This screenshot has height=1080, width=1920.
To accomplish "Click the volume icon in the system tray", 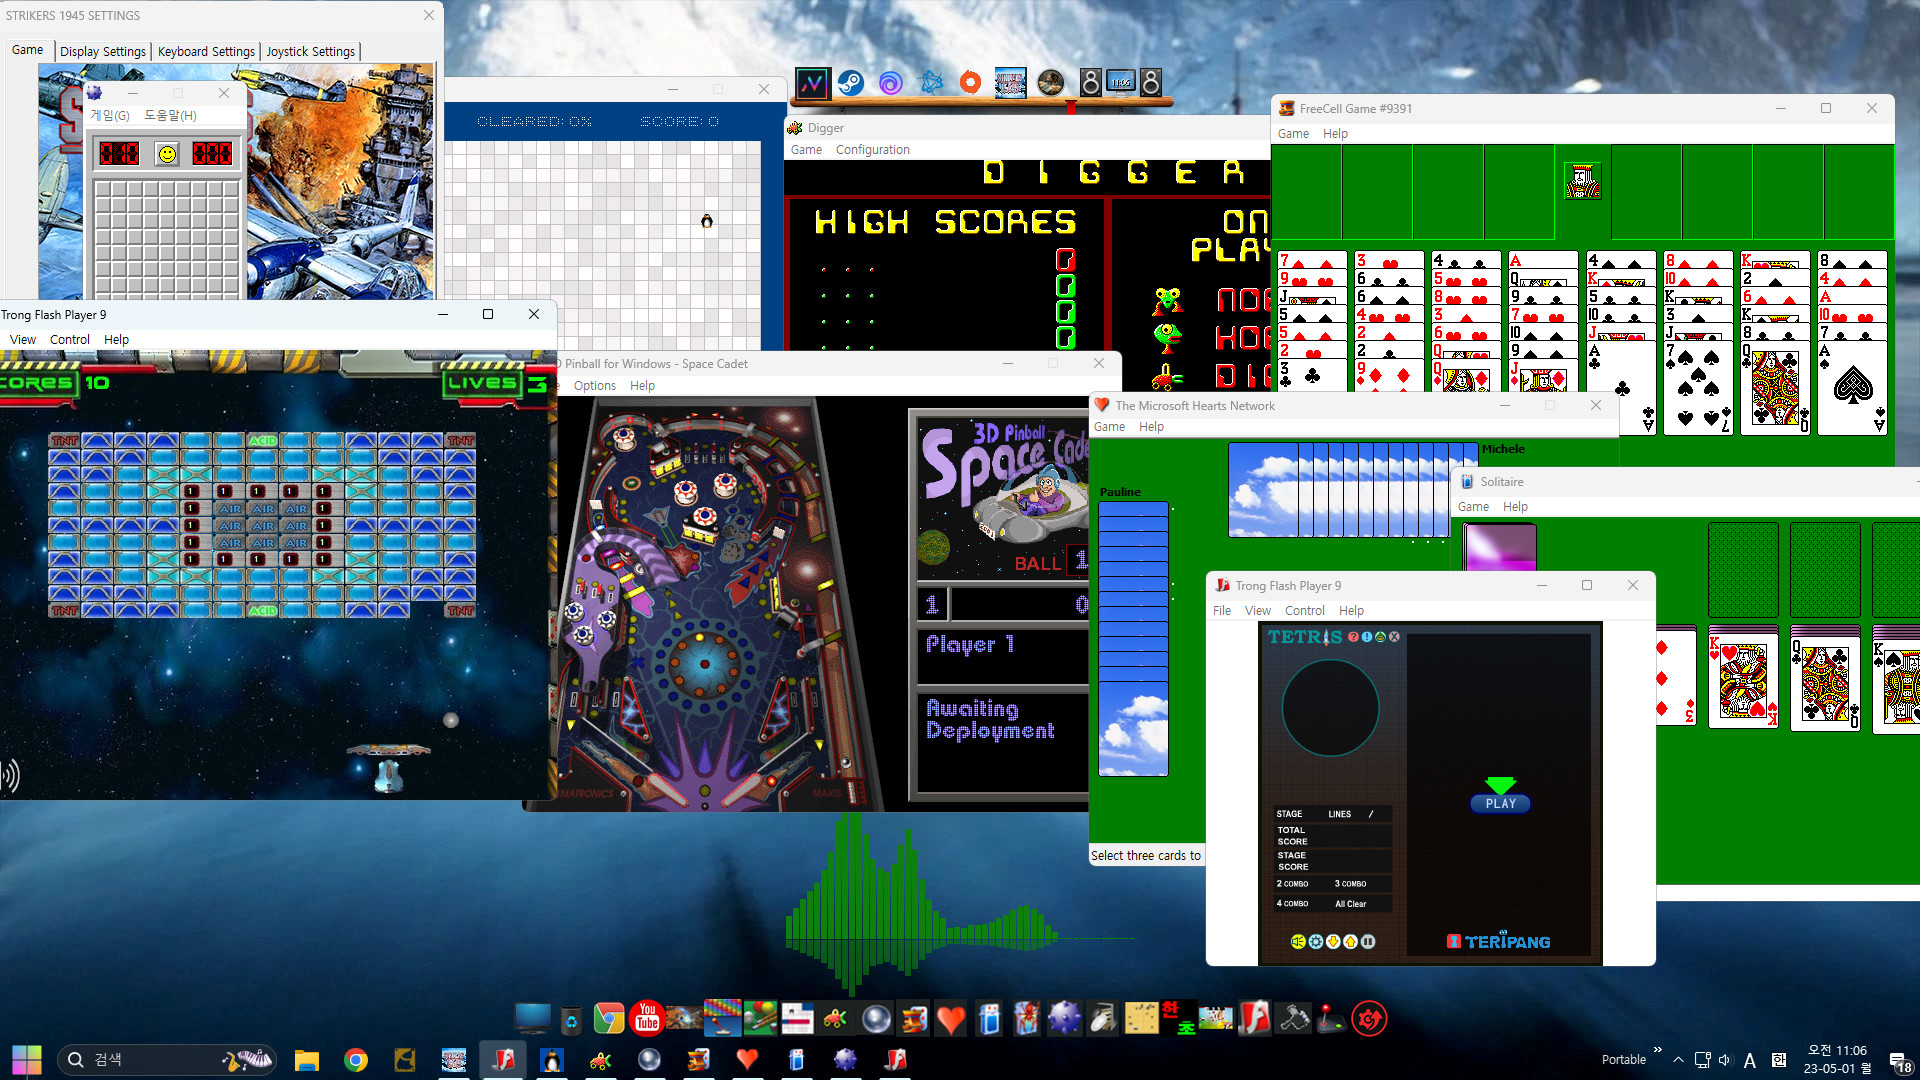I will (1725, 1060).
